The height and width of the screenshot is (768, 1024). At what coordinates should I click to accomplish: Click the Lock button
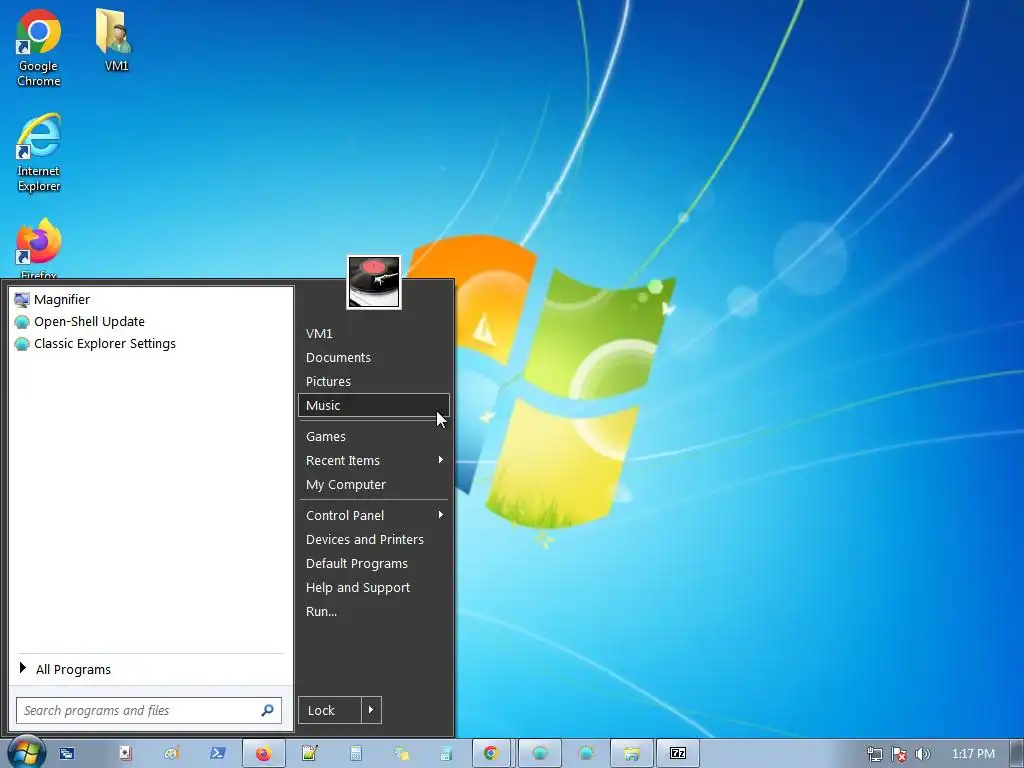pyautogui.click(x=330, y=710)
